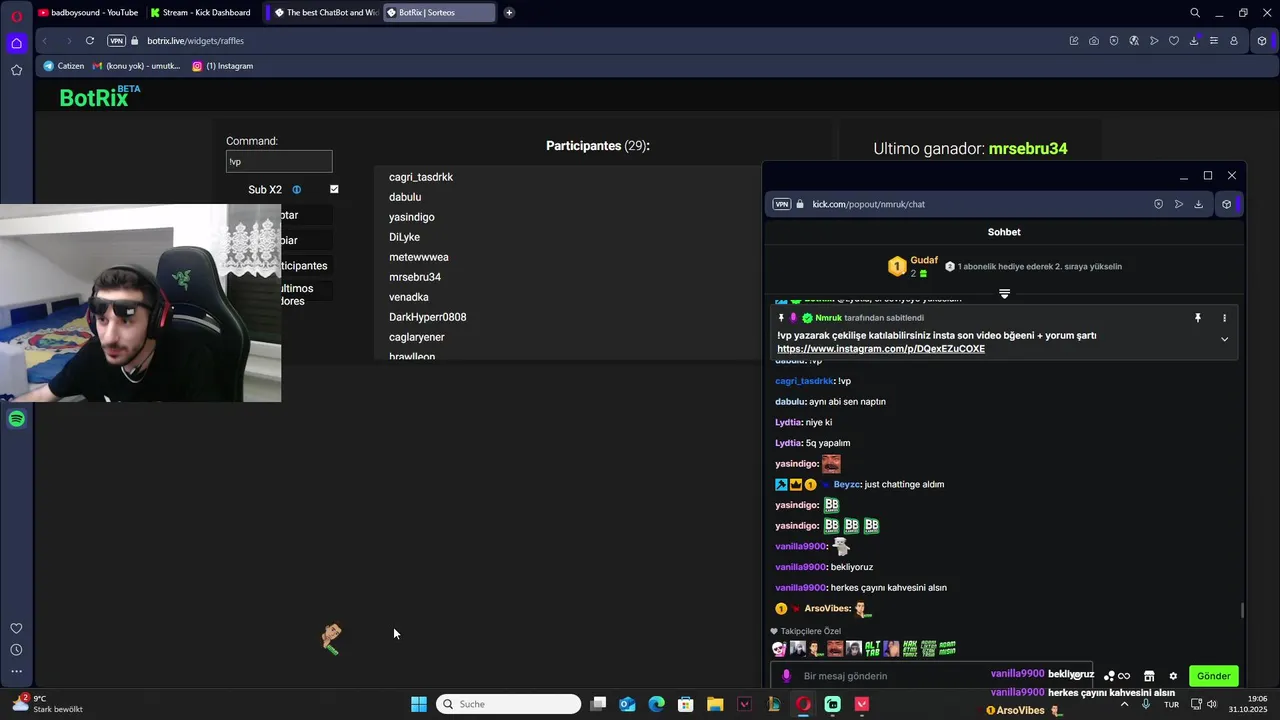Click the TUR language indicator
The image size is (1280, 720).
pyautogui.click(x=1171, y=704)
